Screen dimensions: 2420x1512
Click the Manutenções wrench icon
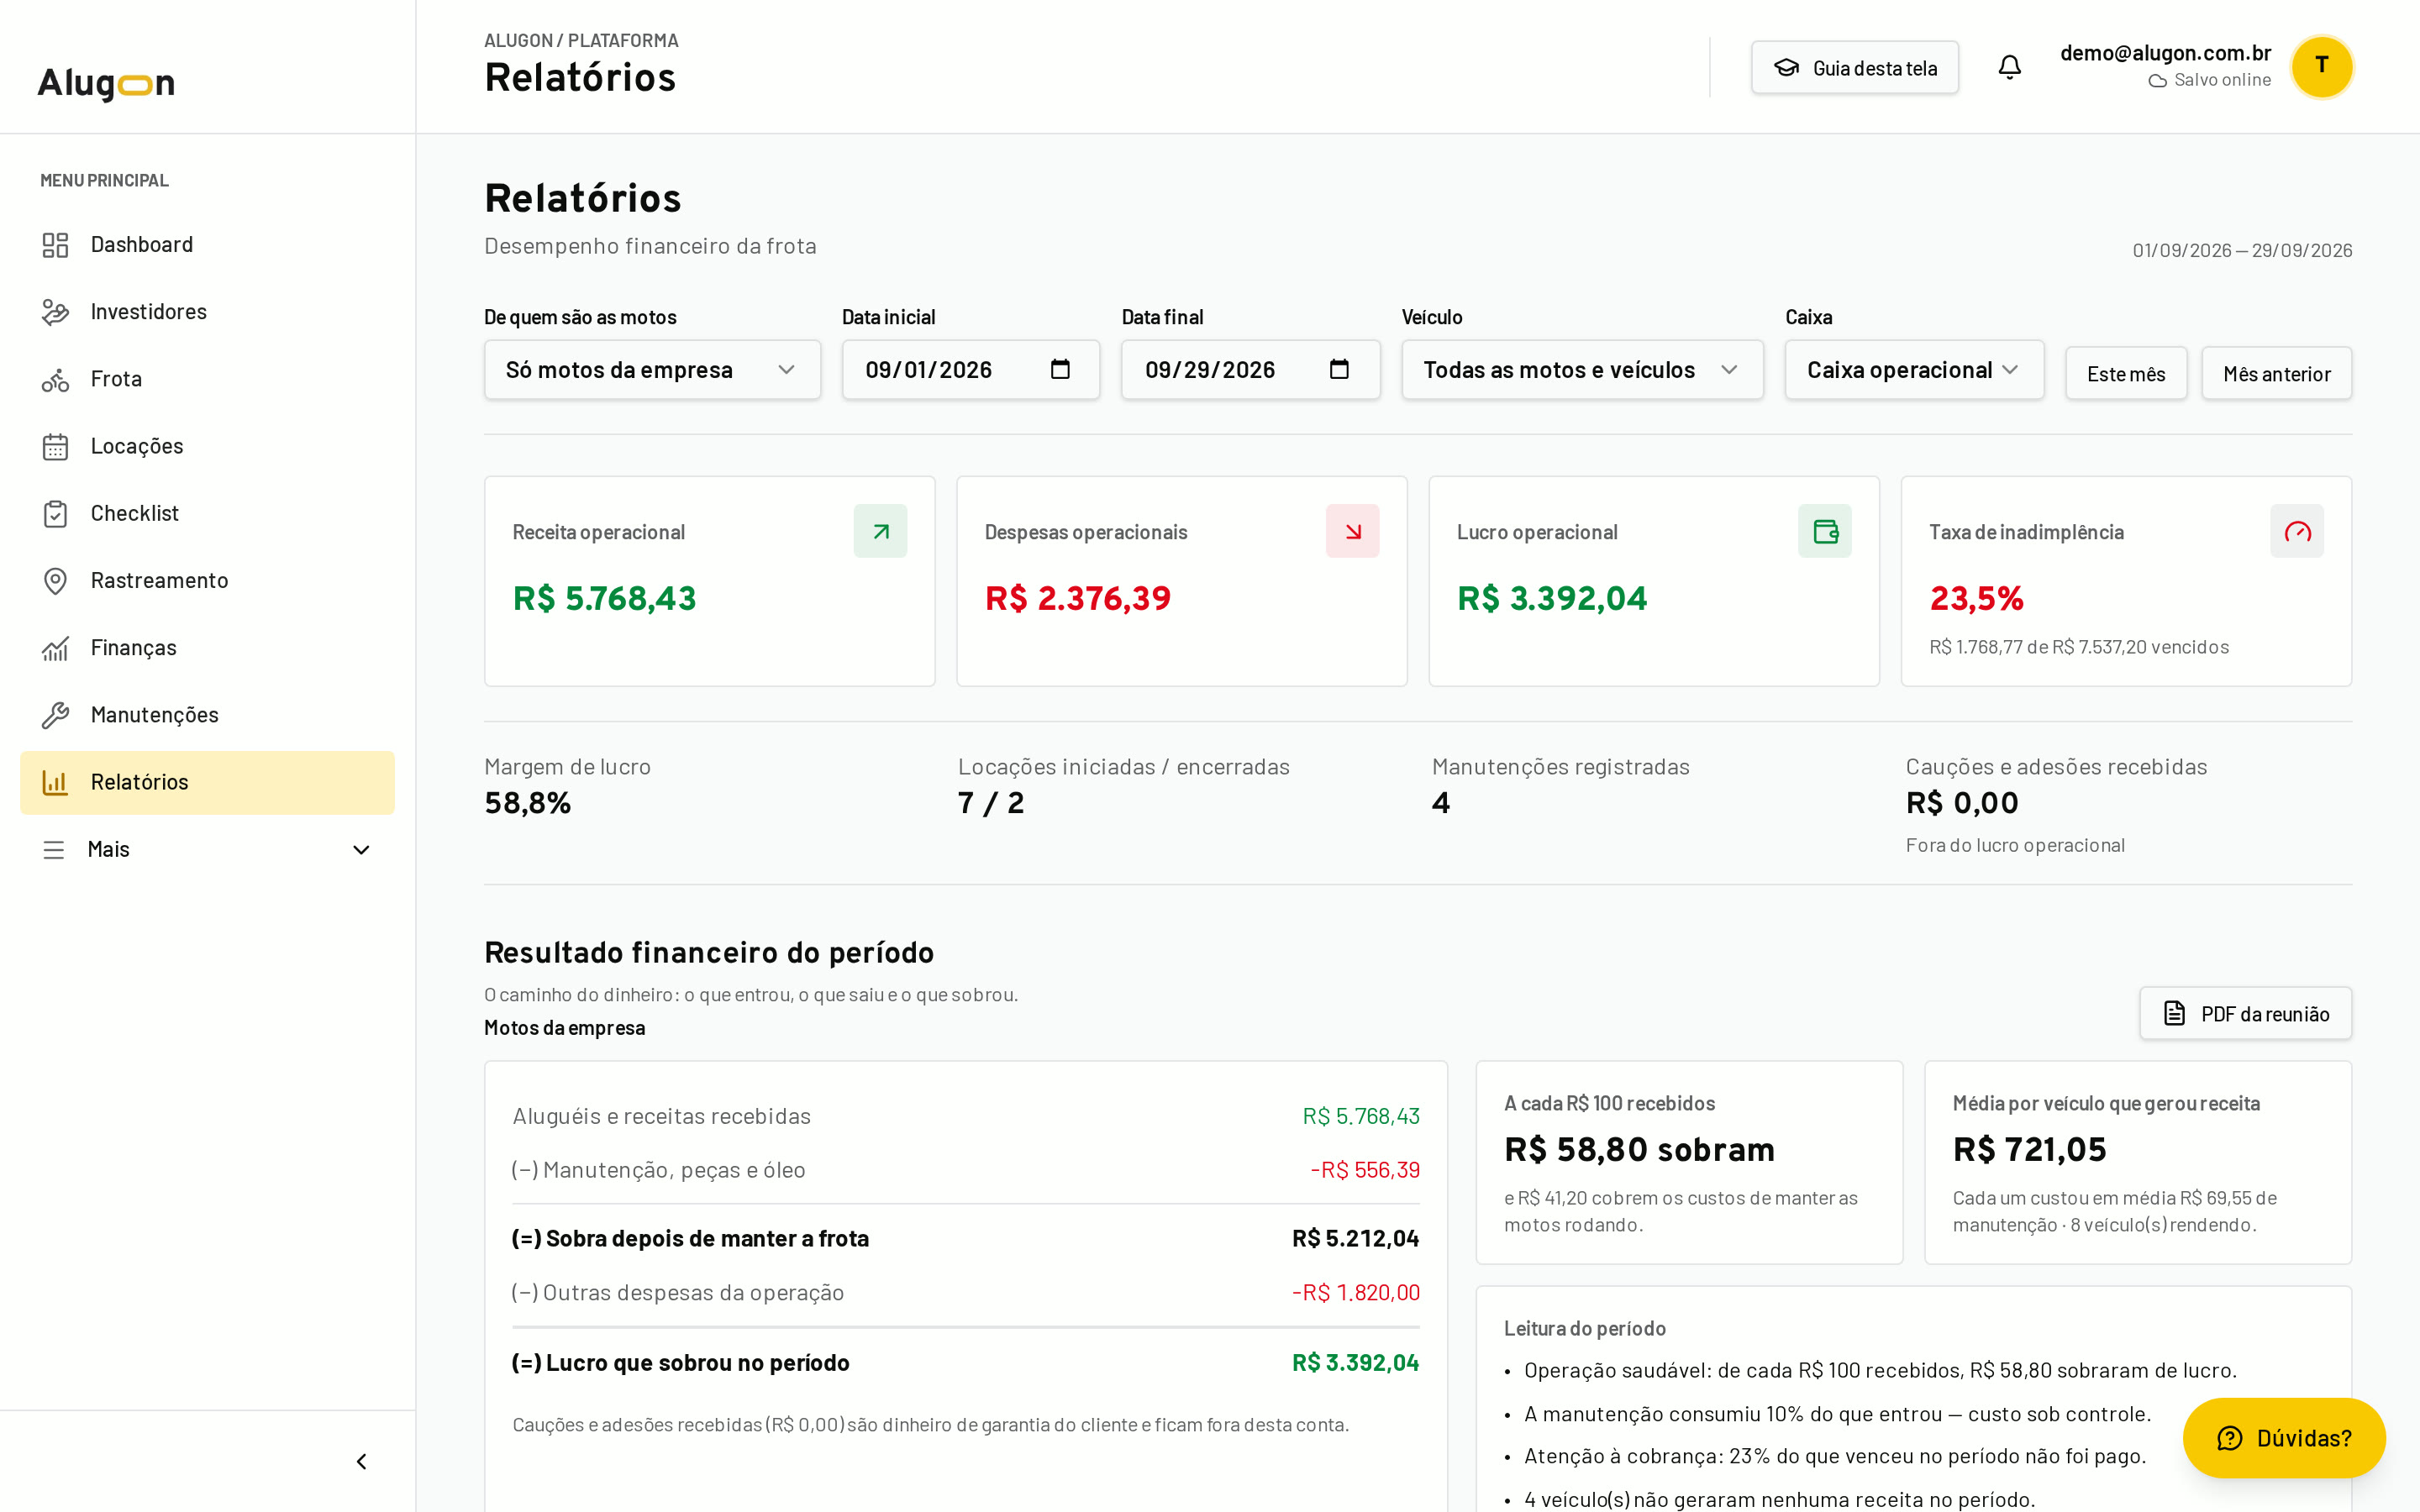[x=55, y=715]
